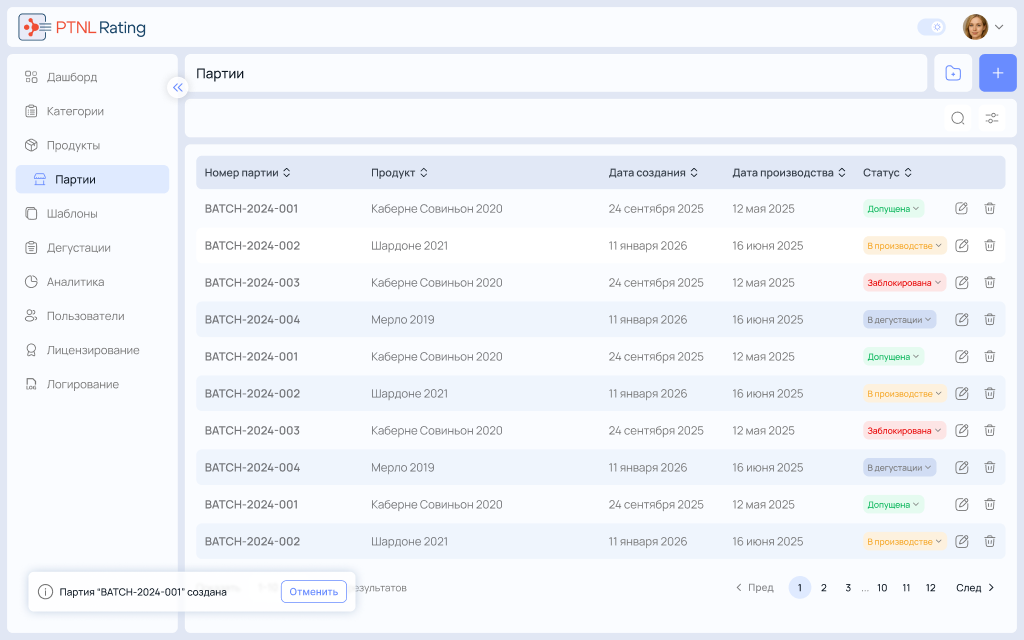Click the Шаблоны icon in the sidebar
This screenshot has width=1024, height=640.
[x=31, y=214]
